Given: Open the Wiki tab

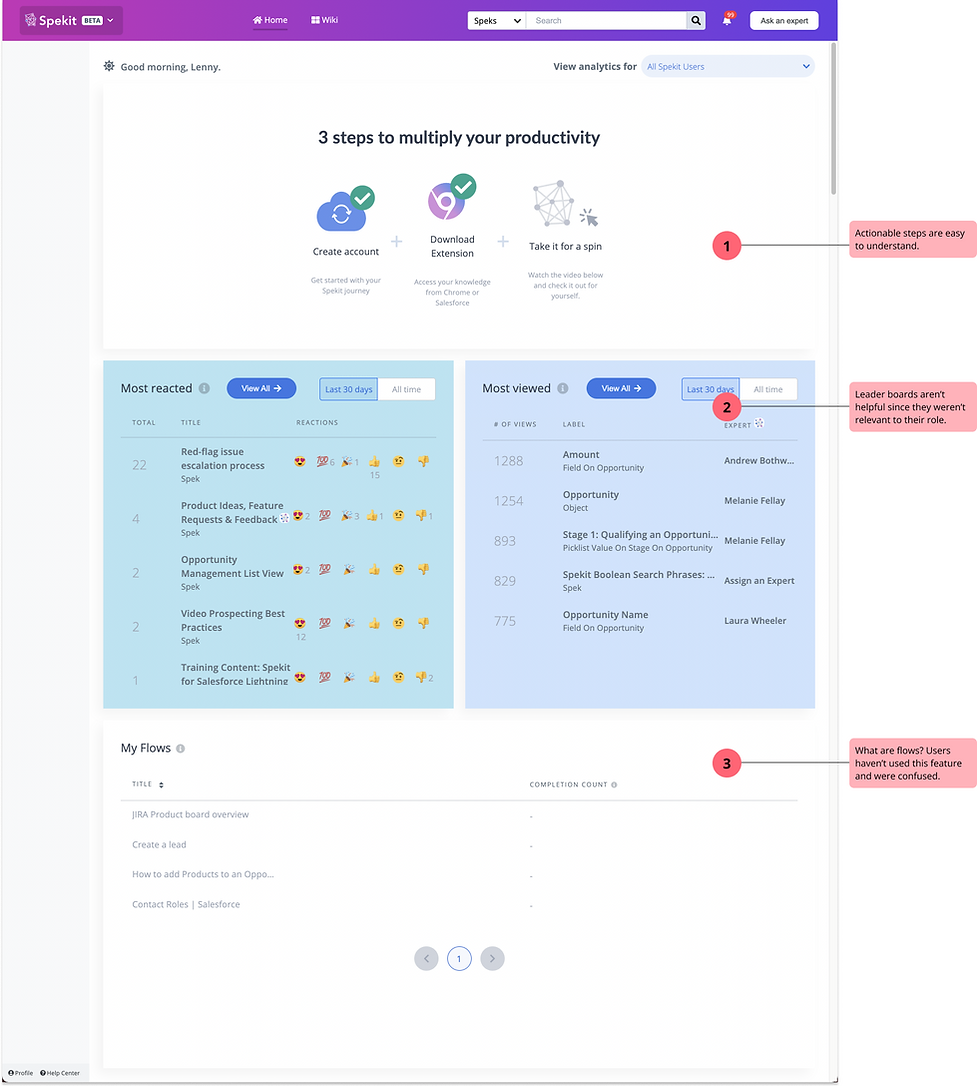Looking at the screenshot, I should click(x=324, y=20).
